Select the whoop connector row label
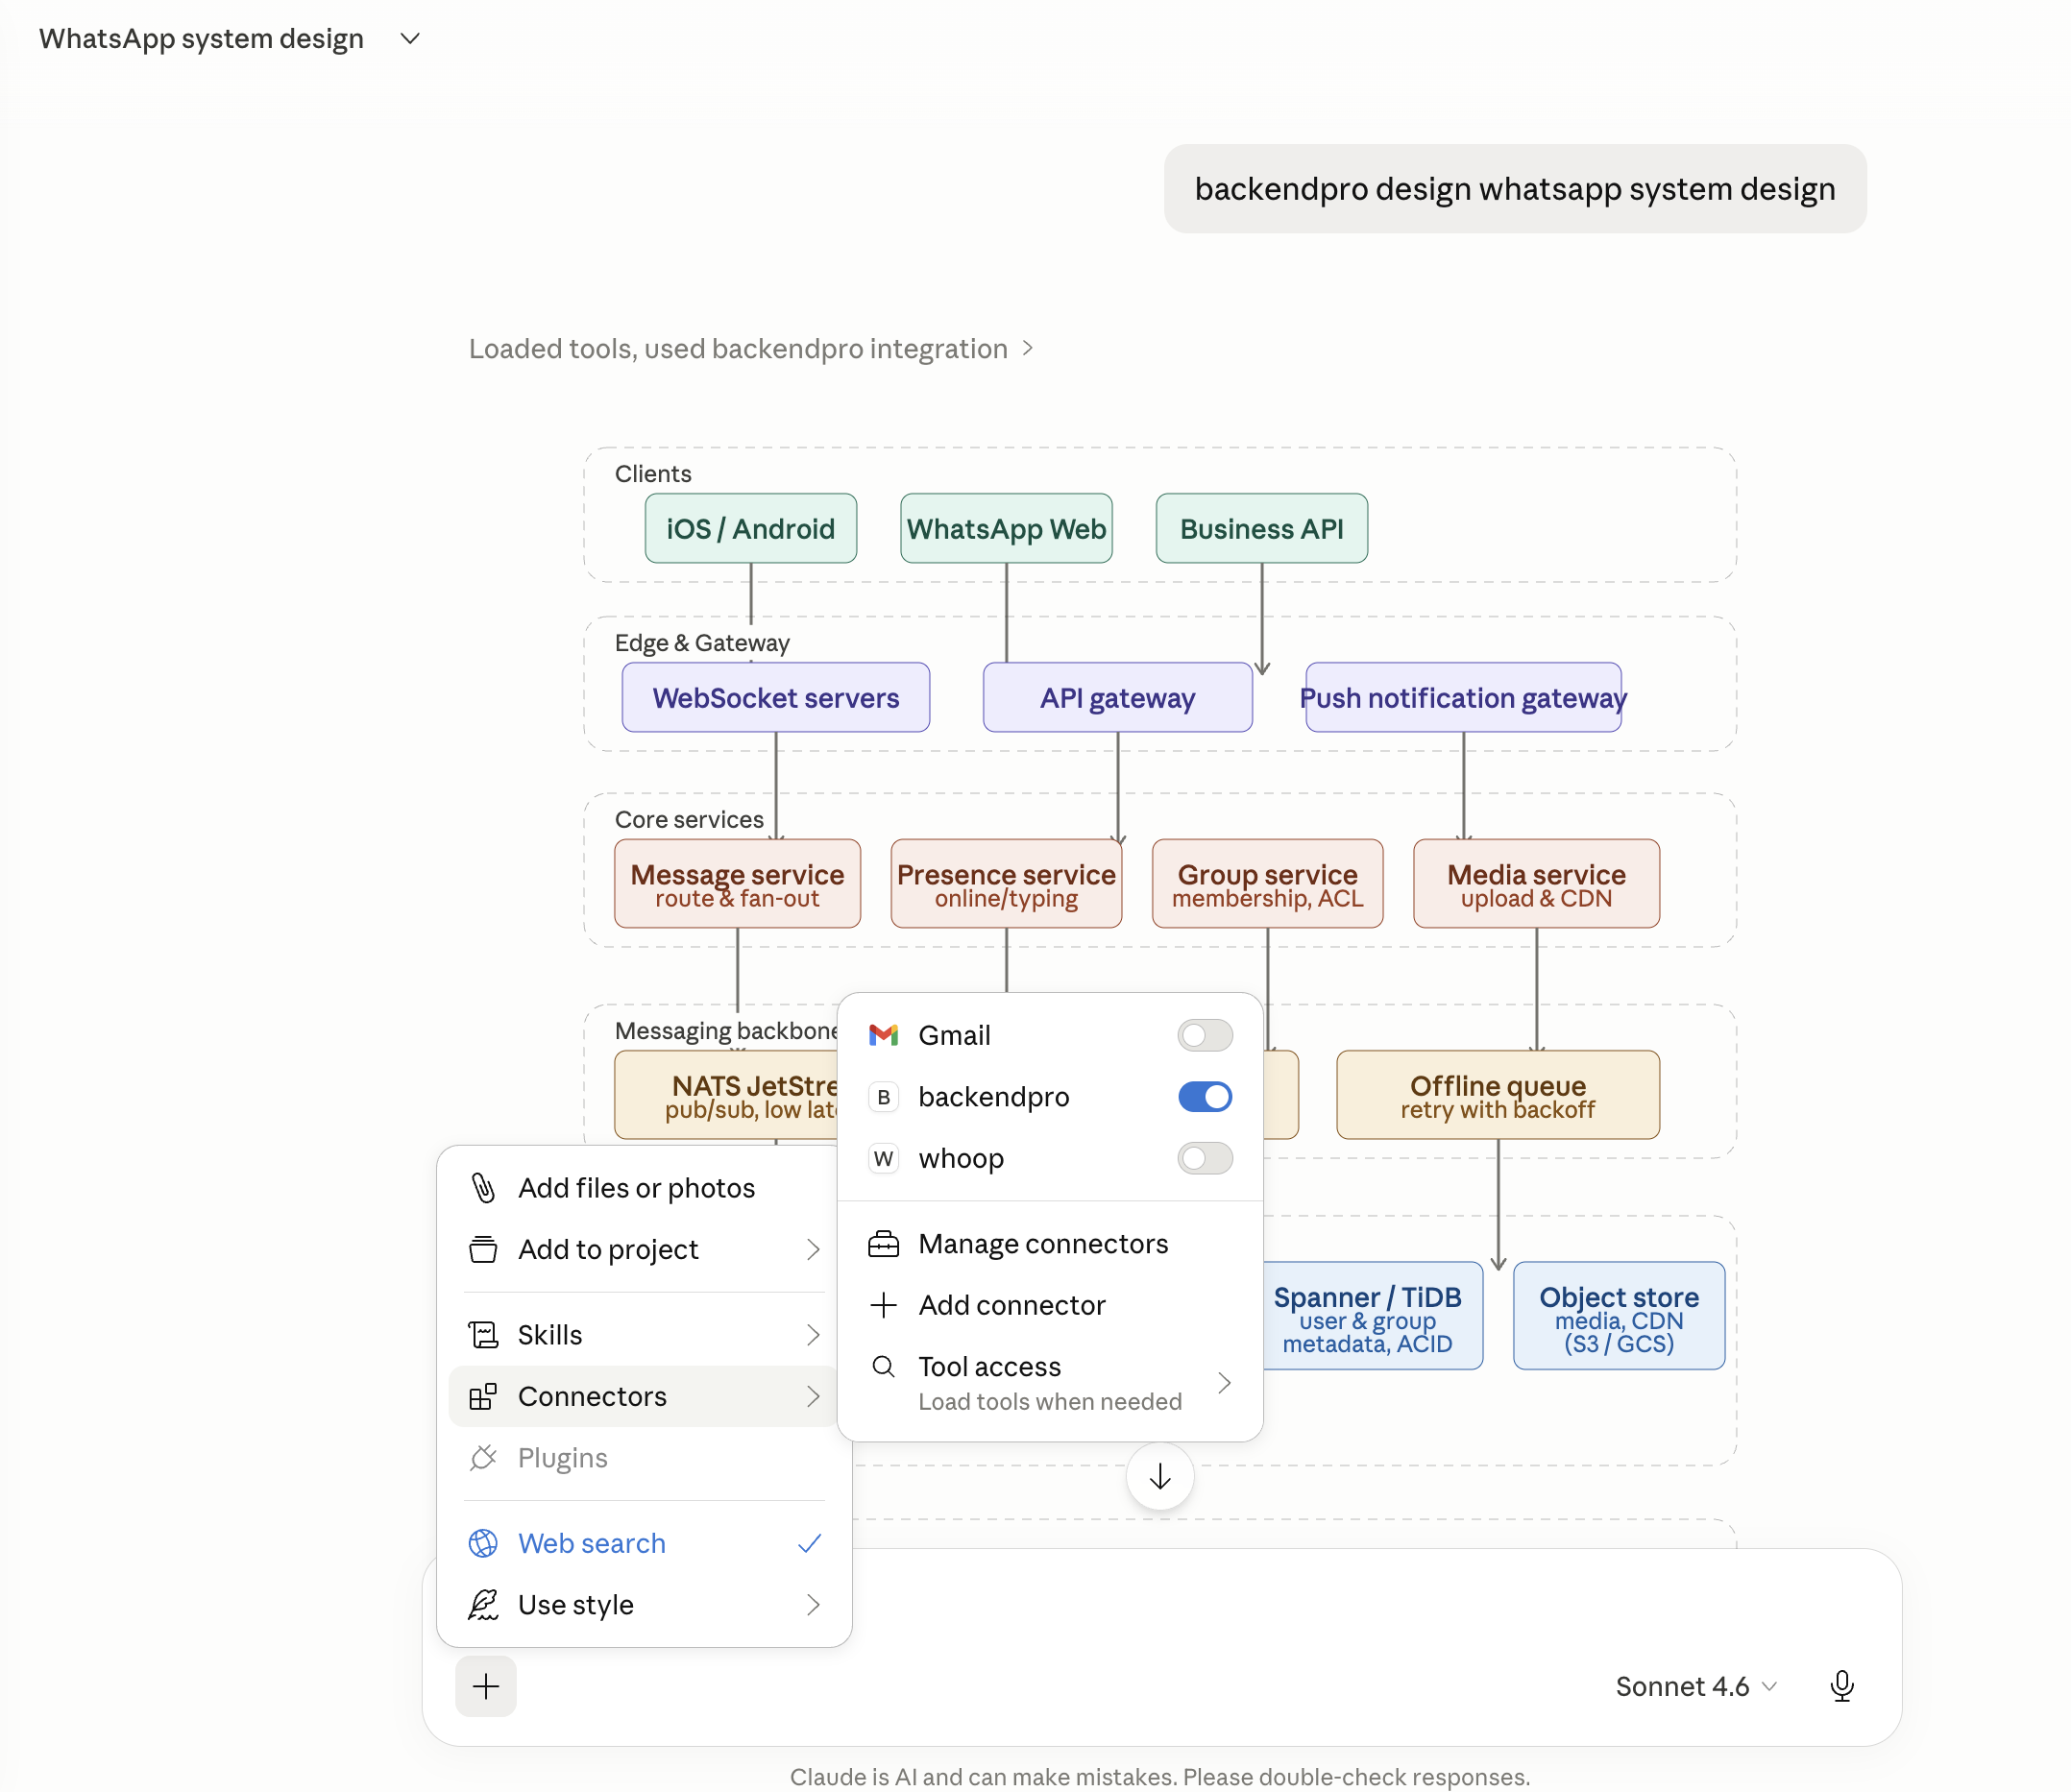 click(x=961, y=1158)
